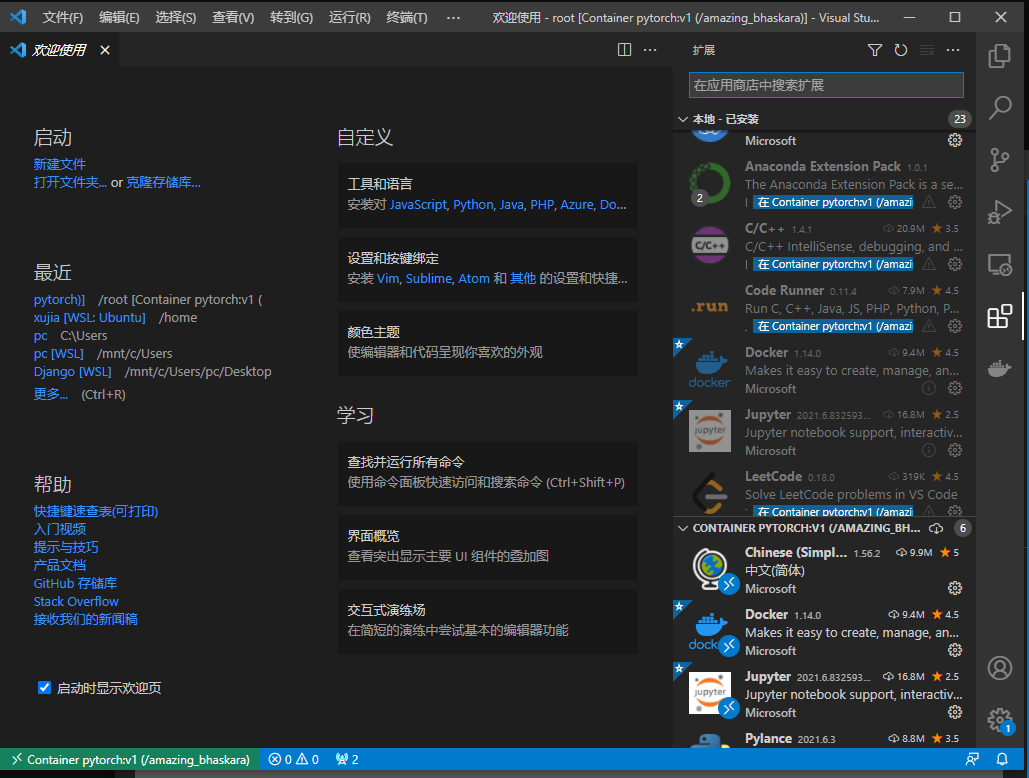Open manage gear for local Docker extension

955,388
